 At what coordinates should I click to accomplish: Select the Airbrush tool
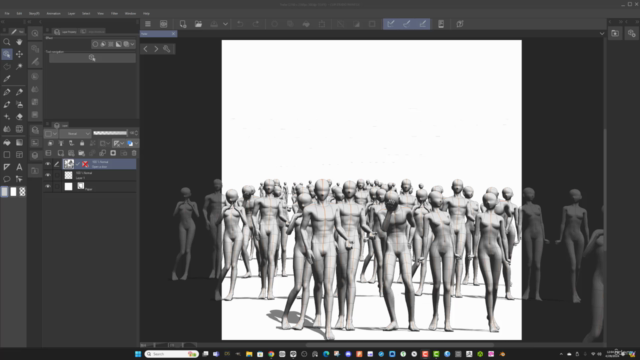point(19,104)
